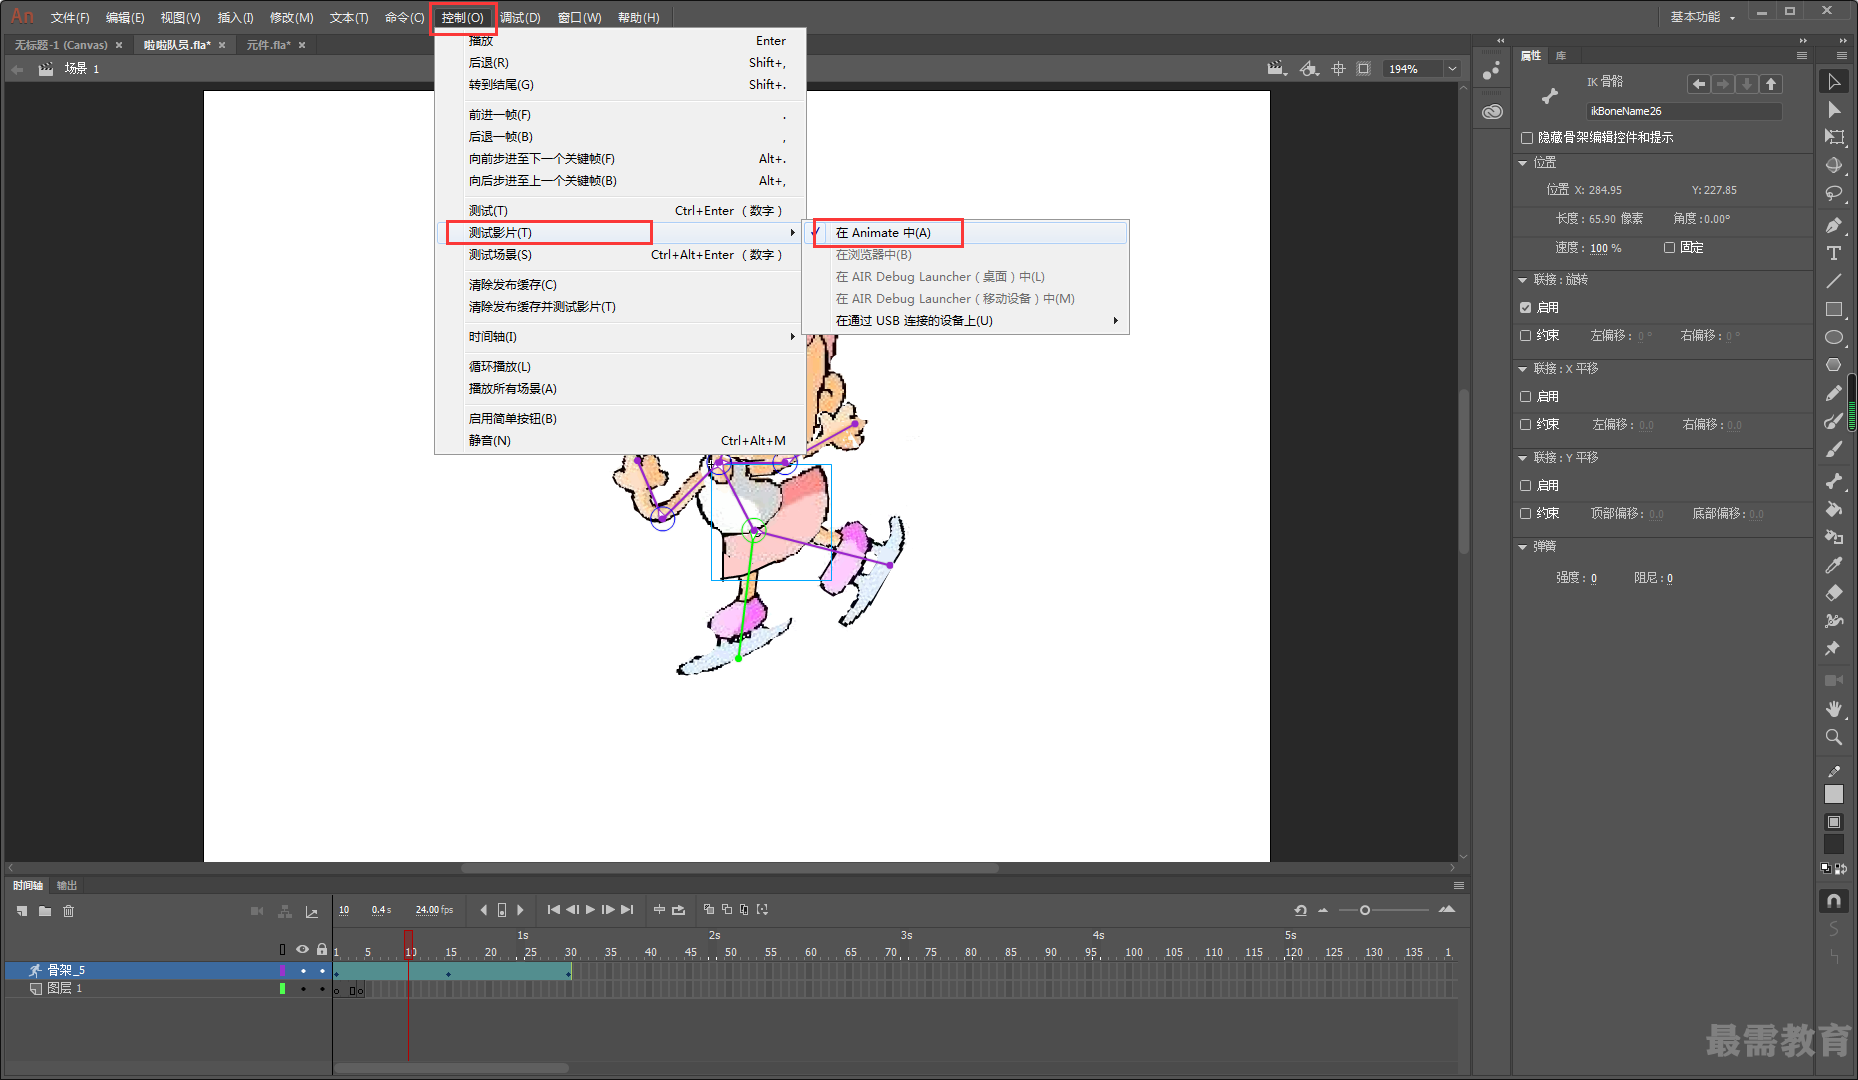Viewport: 1858px width, 1080px height.
Task: Open the 194% stage zoom dropdown
Action: 1452,69
